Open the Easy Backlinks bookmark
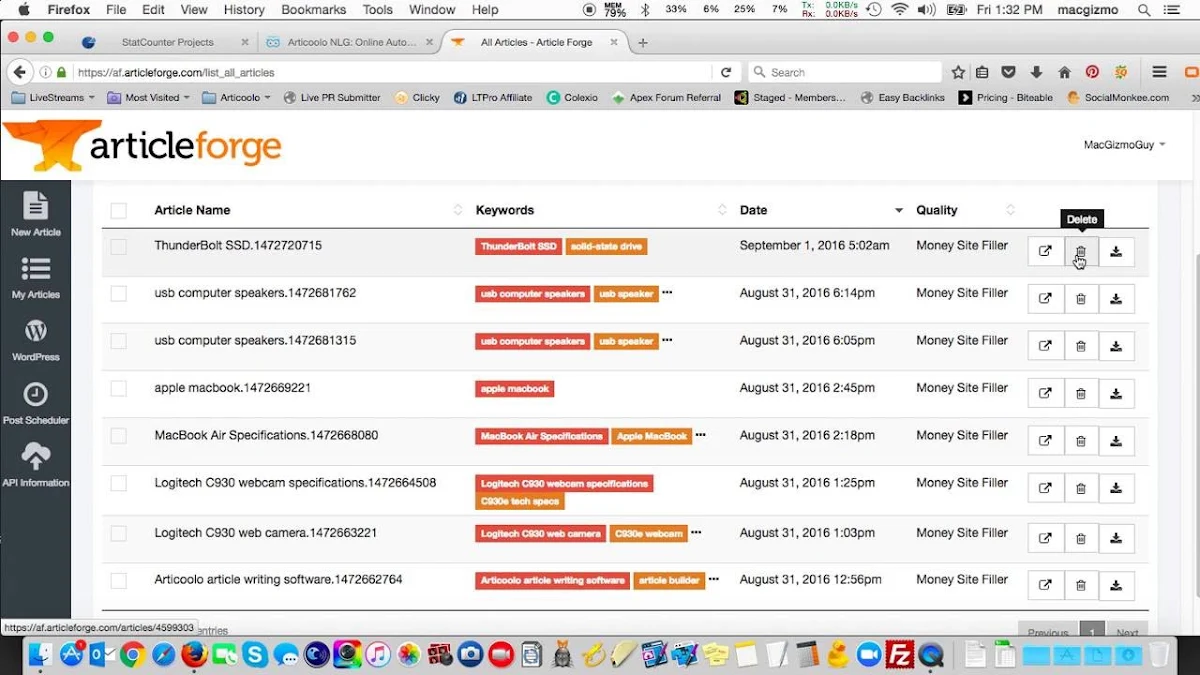1200x675 pixels. tap(901, 98)
